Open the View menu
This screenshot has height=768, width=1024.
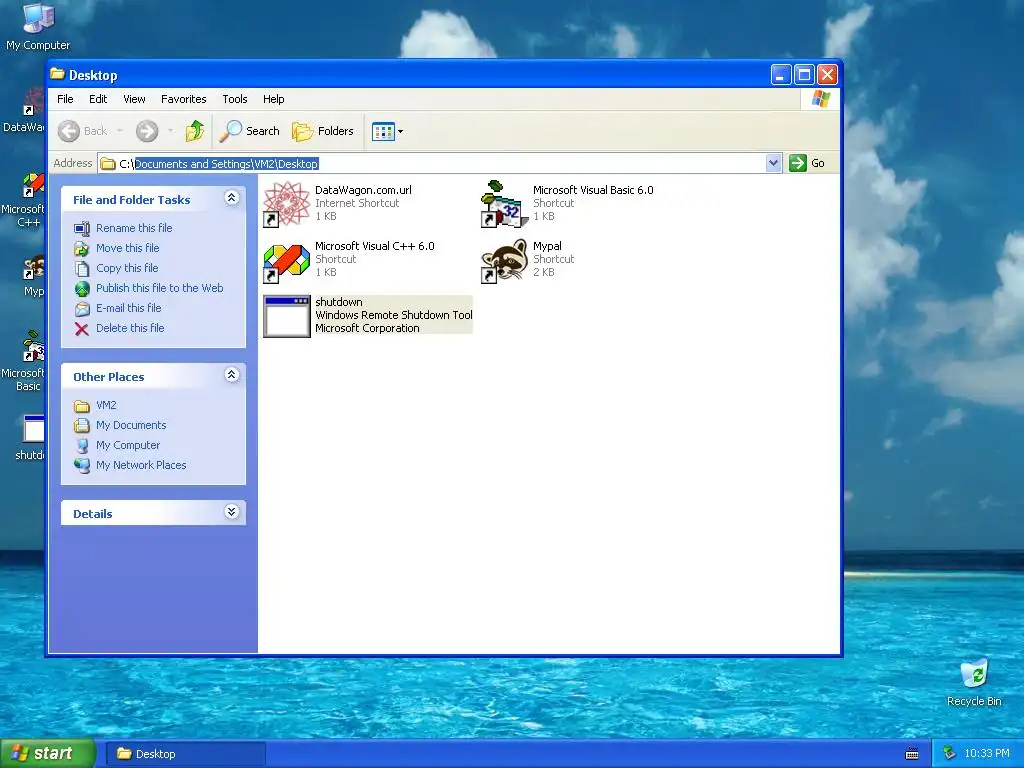click(x=134, y=99)
